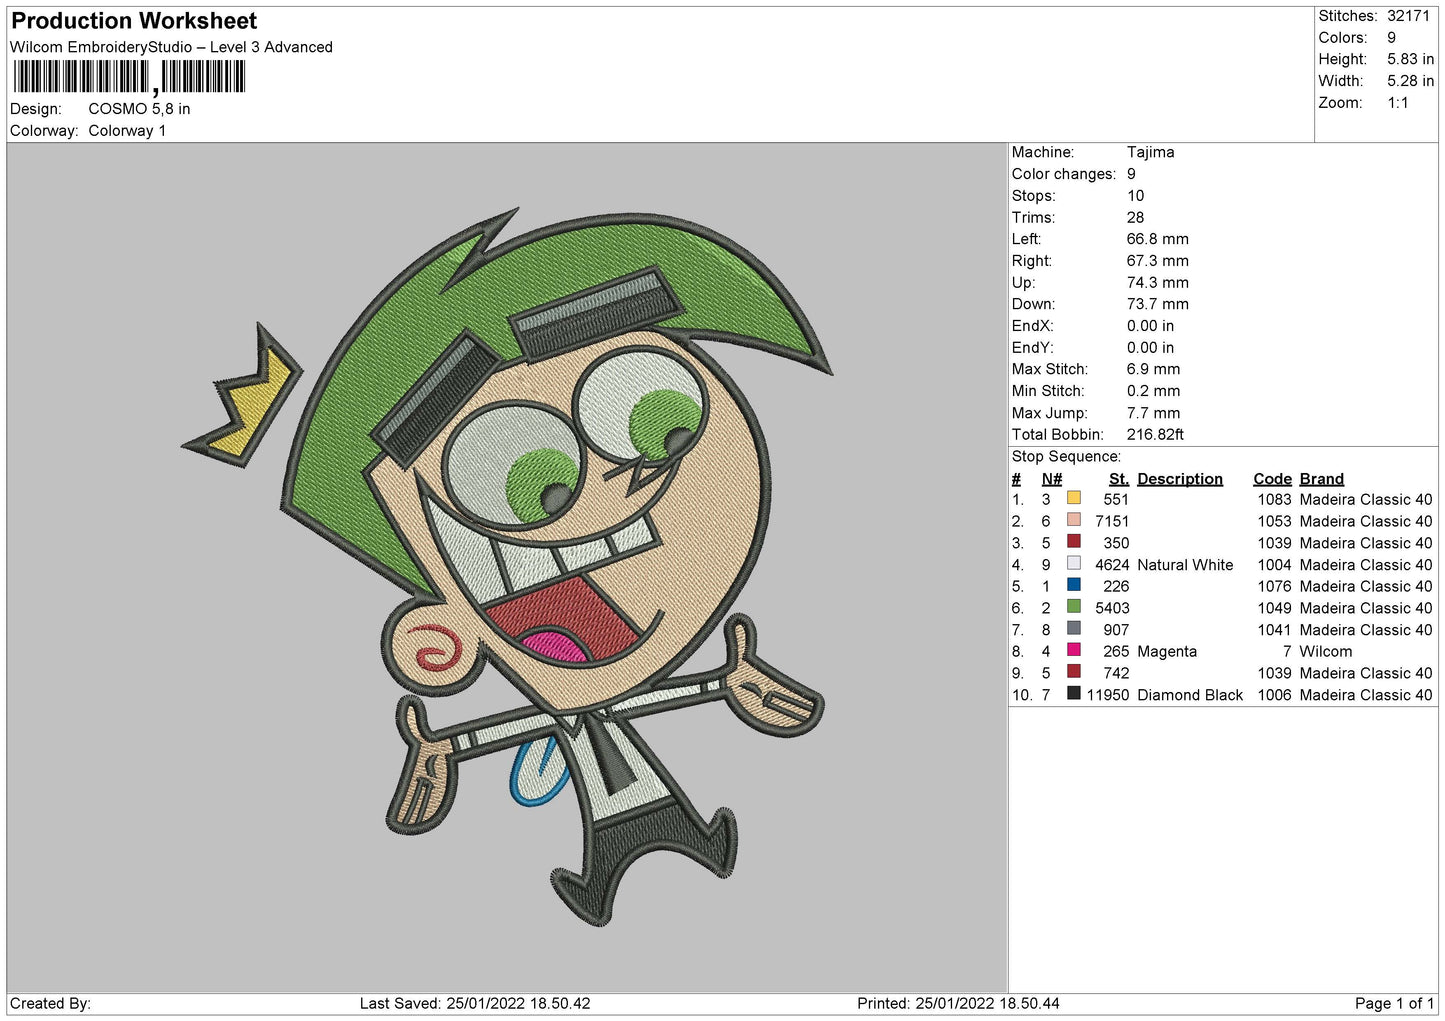The height and width of the screenshot is (1021, 1445).
Task: Click the yellow thread swatch for stop 1
Action: click(x=1073, y=498)
